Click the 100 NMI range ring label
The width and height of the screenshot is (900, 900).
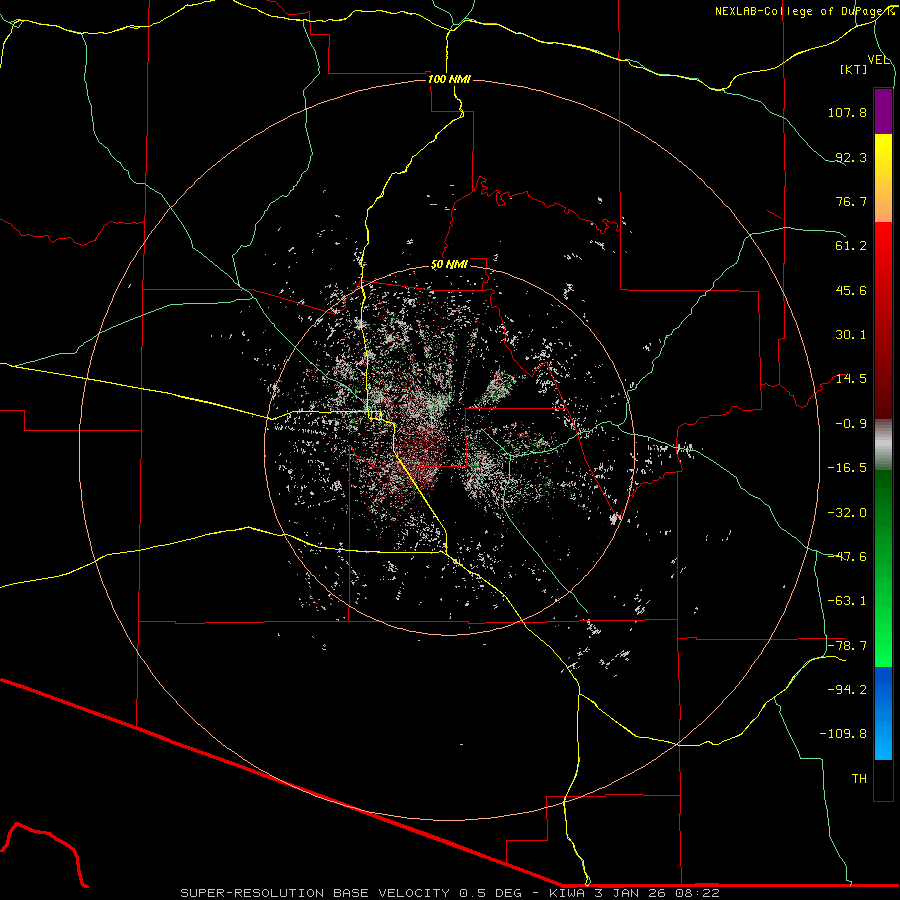tap(449, 79)
